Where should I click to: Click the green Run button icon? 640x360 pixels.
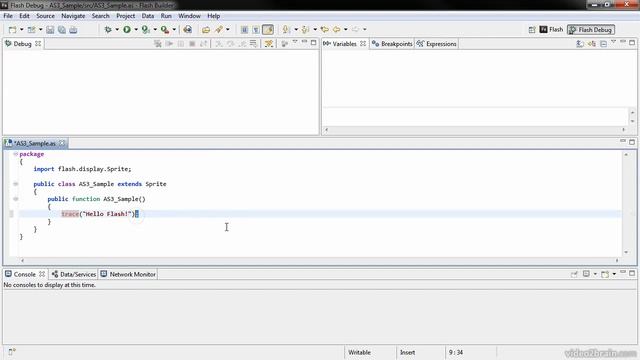(127, 29)
